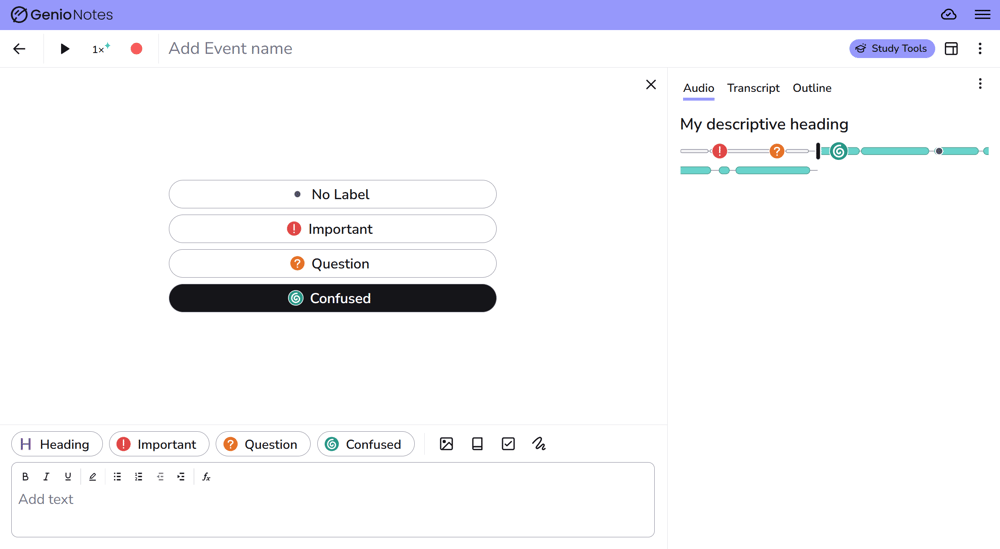This screenshot has width=1000, height=549.
Task: Click the Confused button above the editor
Action: point(365,444)
